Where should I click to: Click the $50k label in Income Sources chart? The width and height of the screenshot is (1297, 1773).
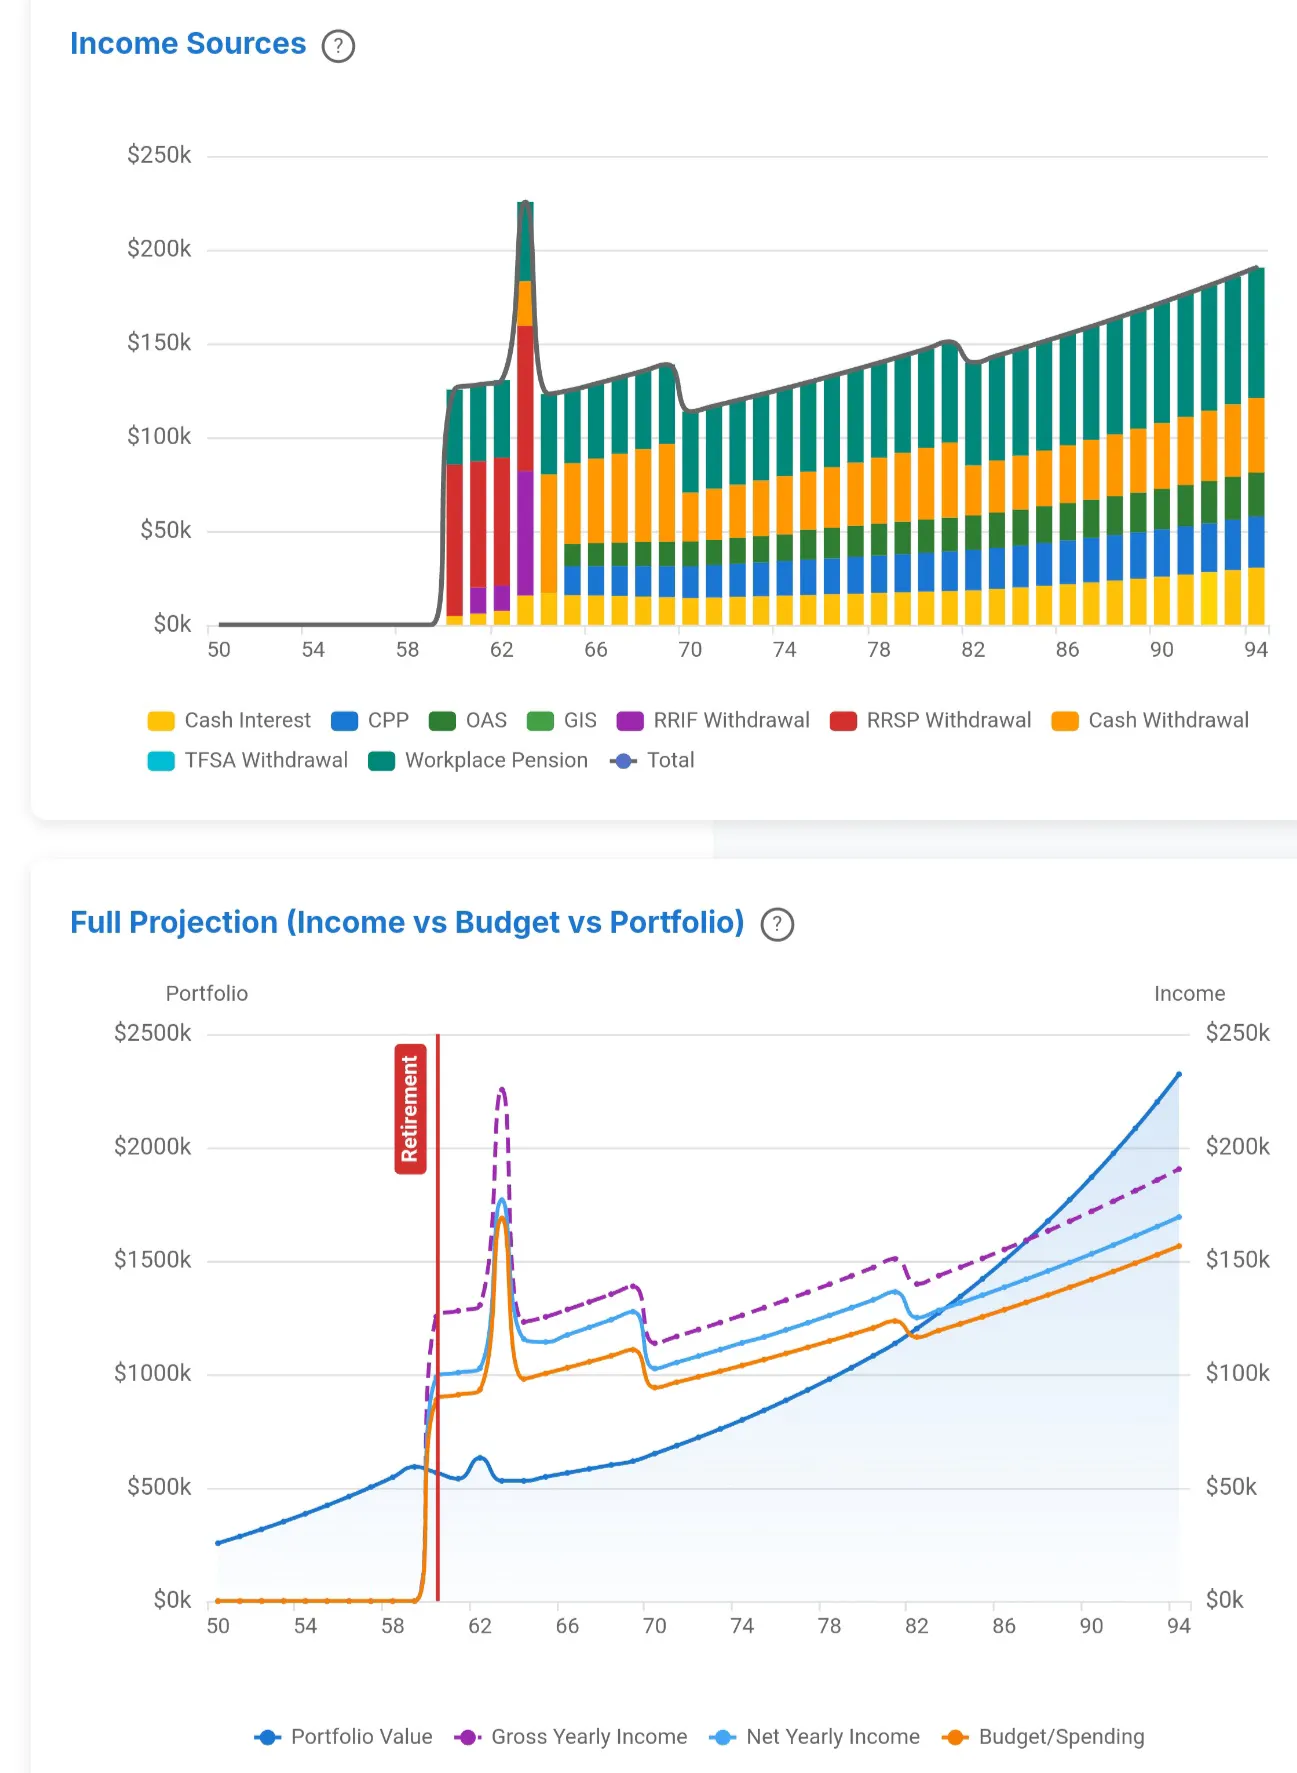(x=166, y=530)
